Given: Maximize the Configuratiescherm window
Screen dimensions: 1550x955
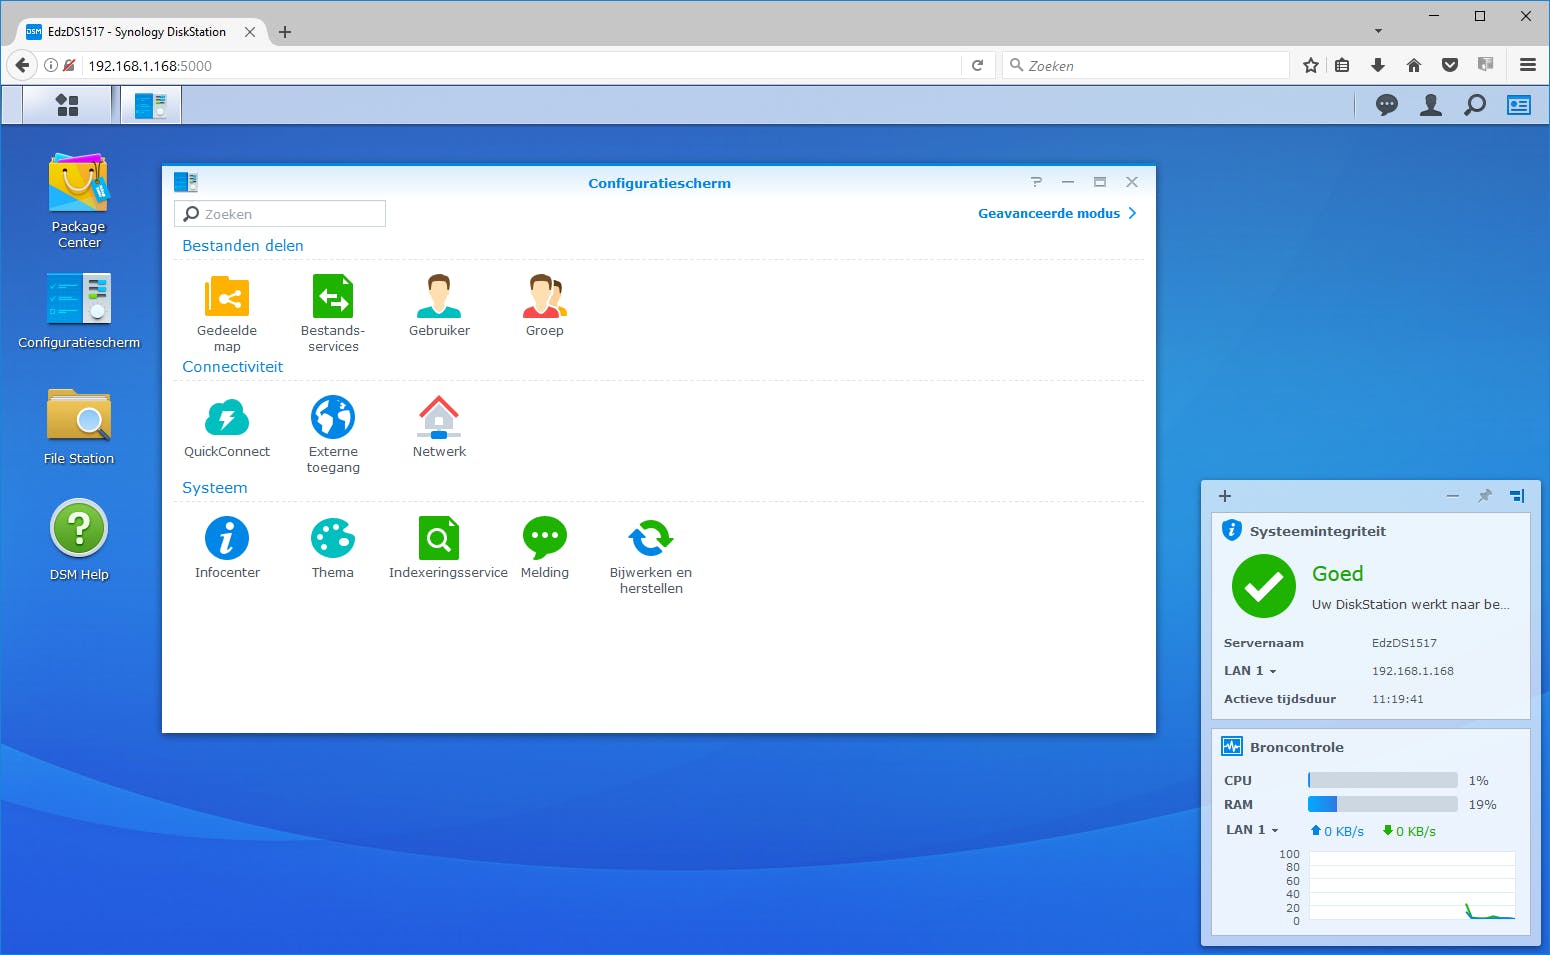Looking at the screenshot, I should [x=1100, y=182].
